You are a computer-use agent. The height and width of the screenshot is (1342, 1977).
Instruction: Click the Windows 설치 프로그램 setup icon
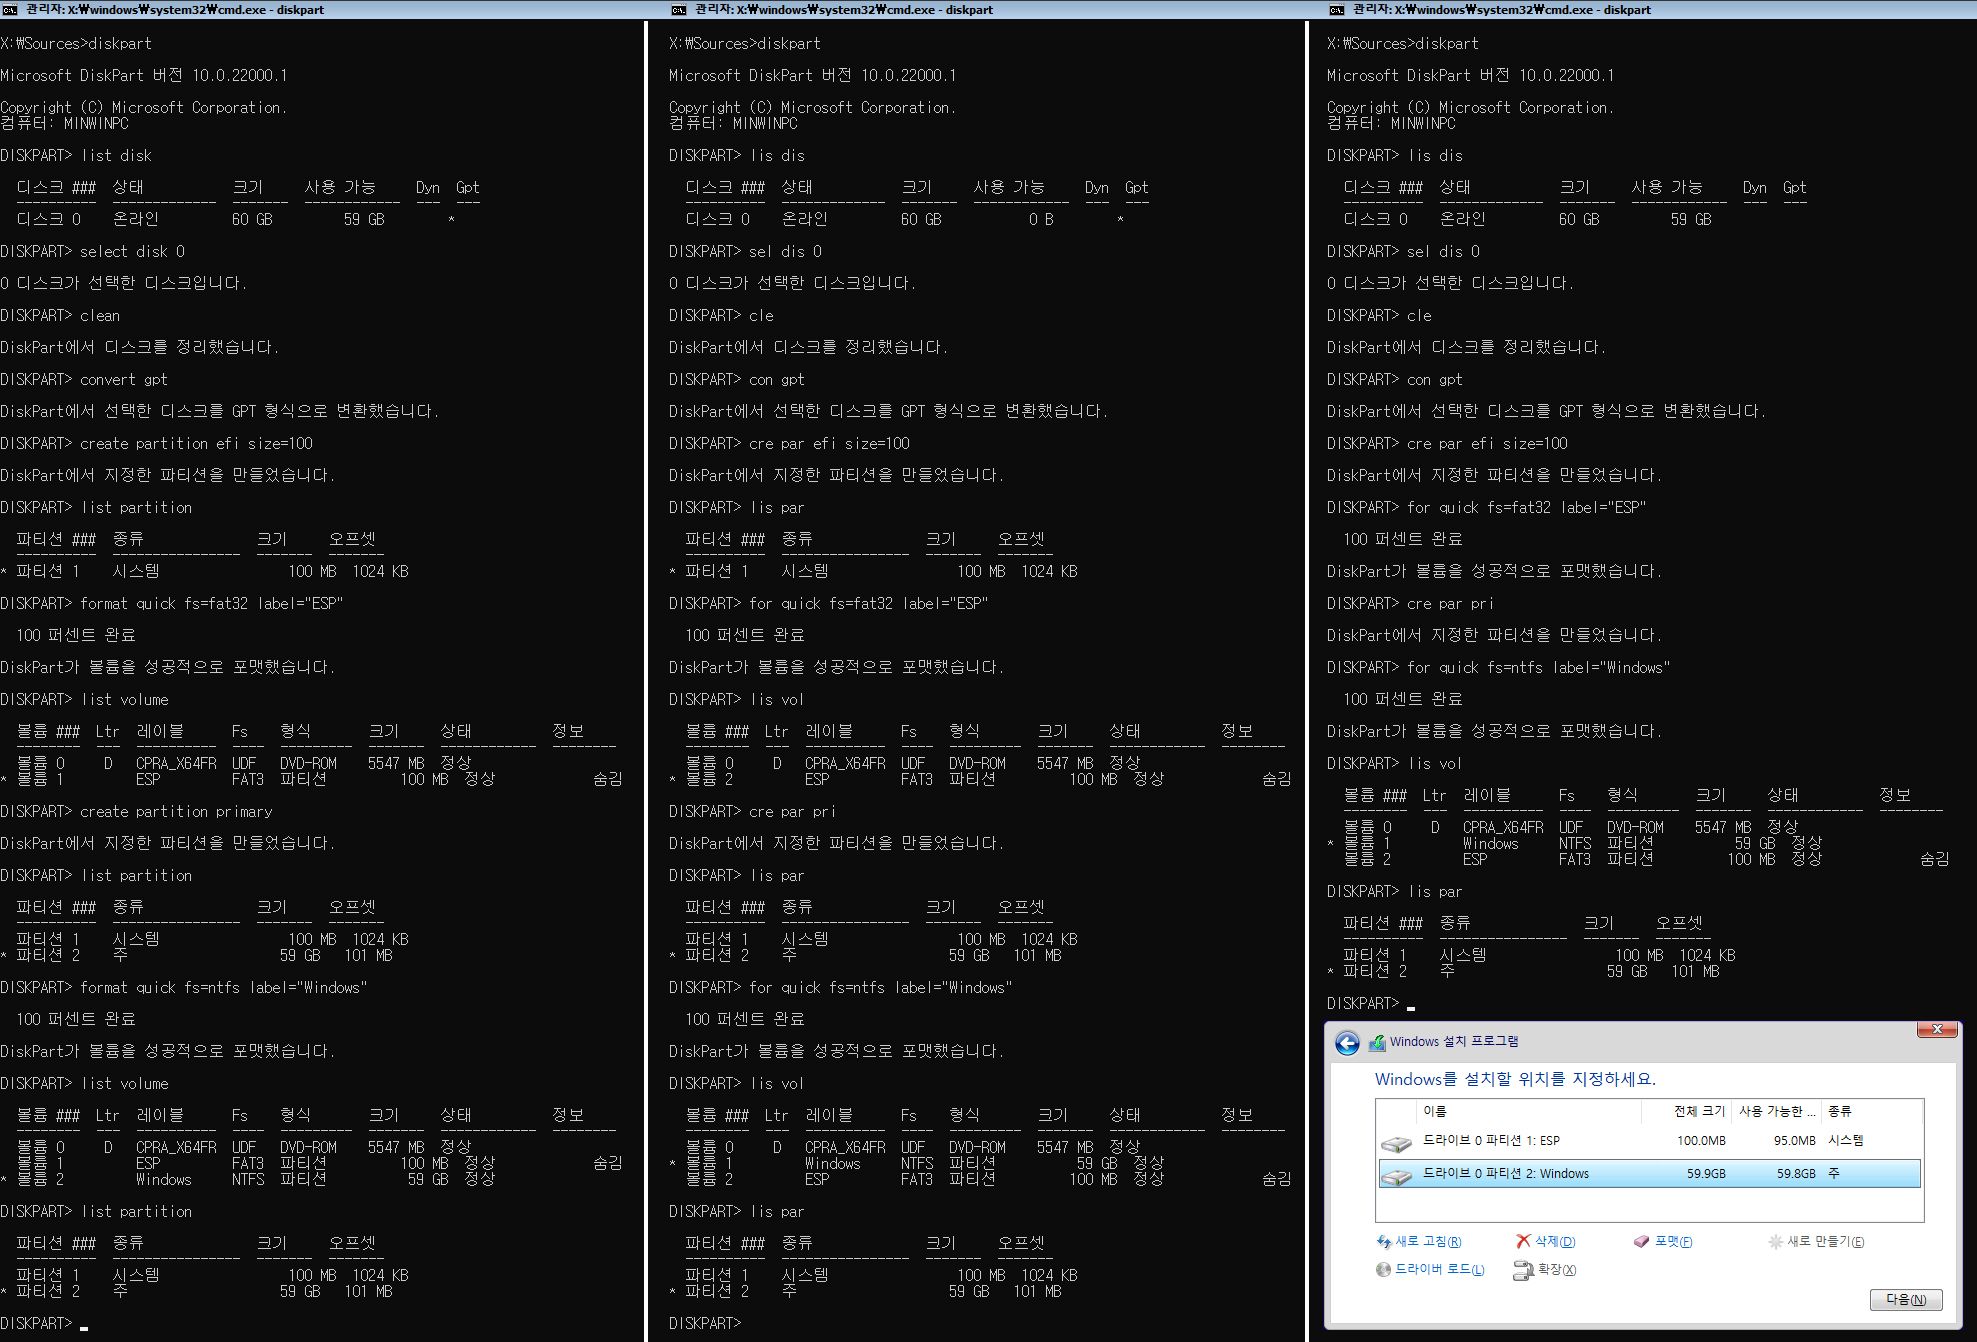pyautogui.click(x=1377, y=1042)
